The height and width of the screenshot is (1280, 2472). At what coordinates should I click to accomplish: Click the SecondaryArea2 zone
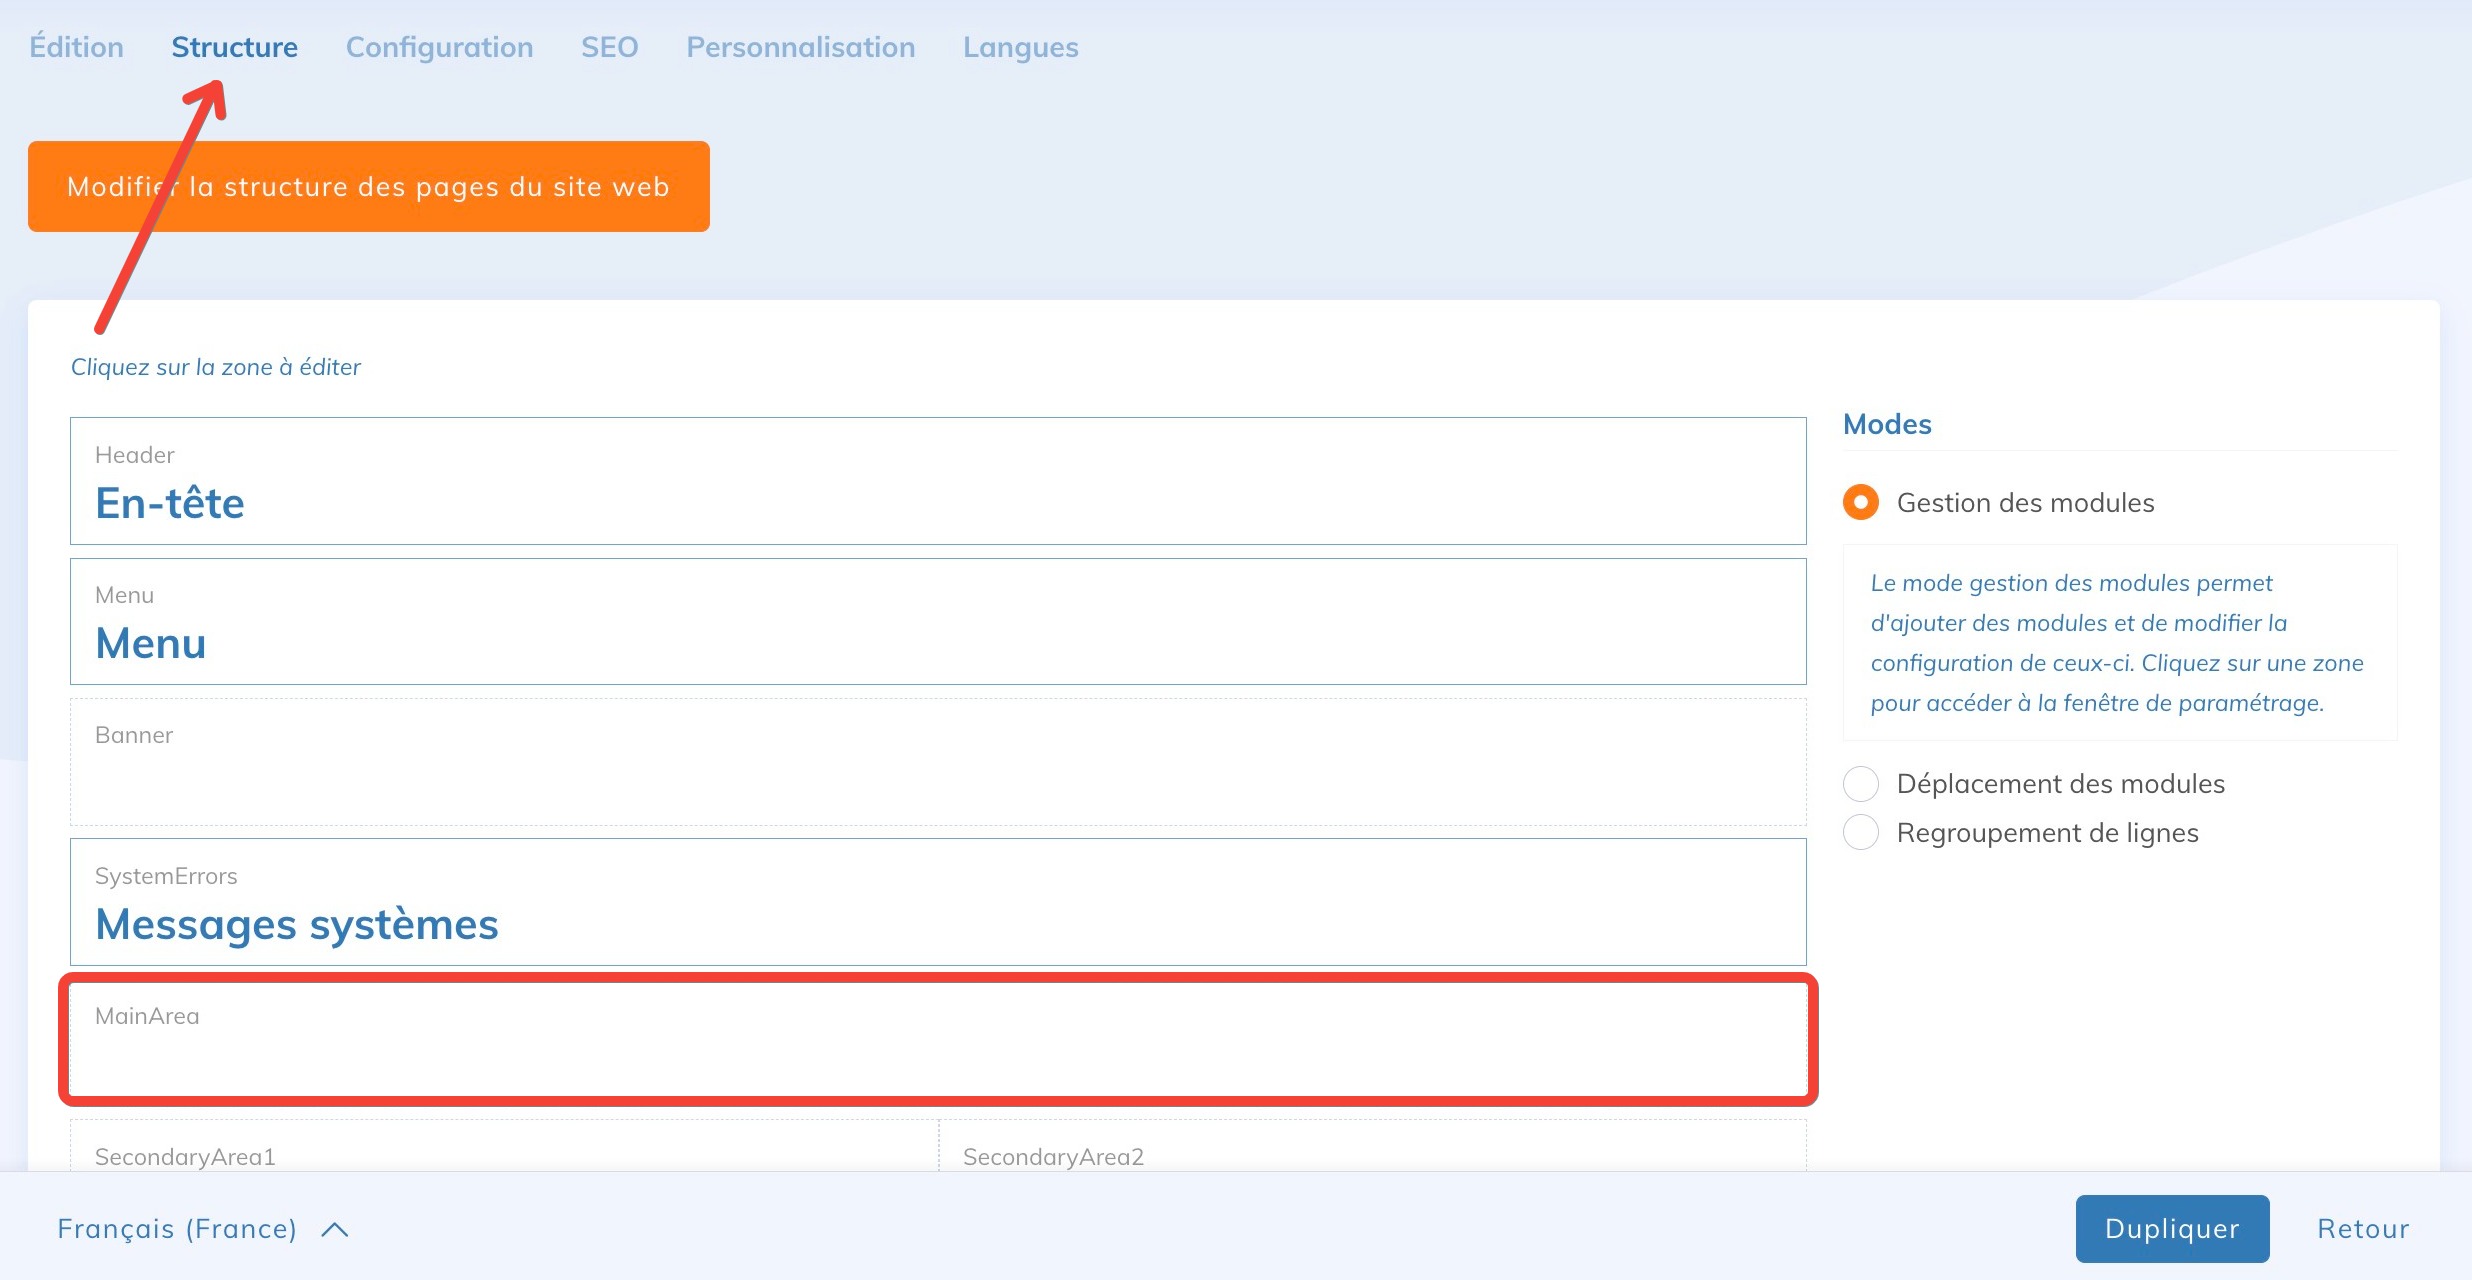click(1371, 1150)
